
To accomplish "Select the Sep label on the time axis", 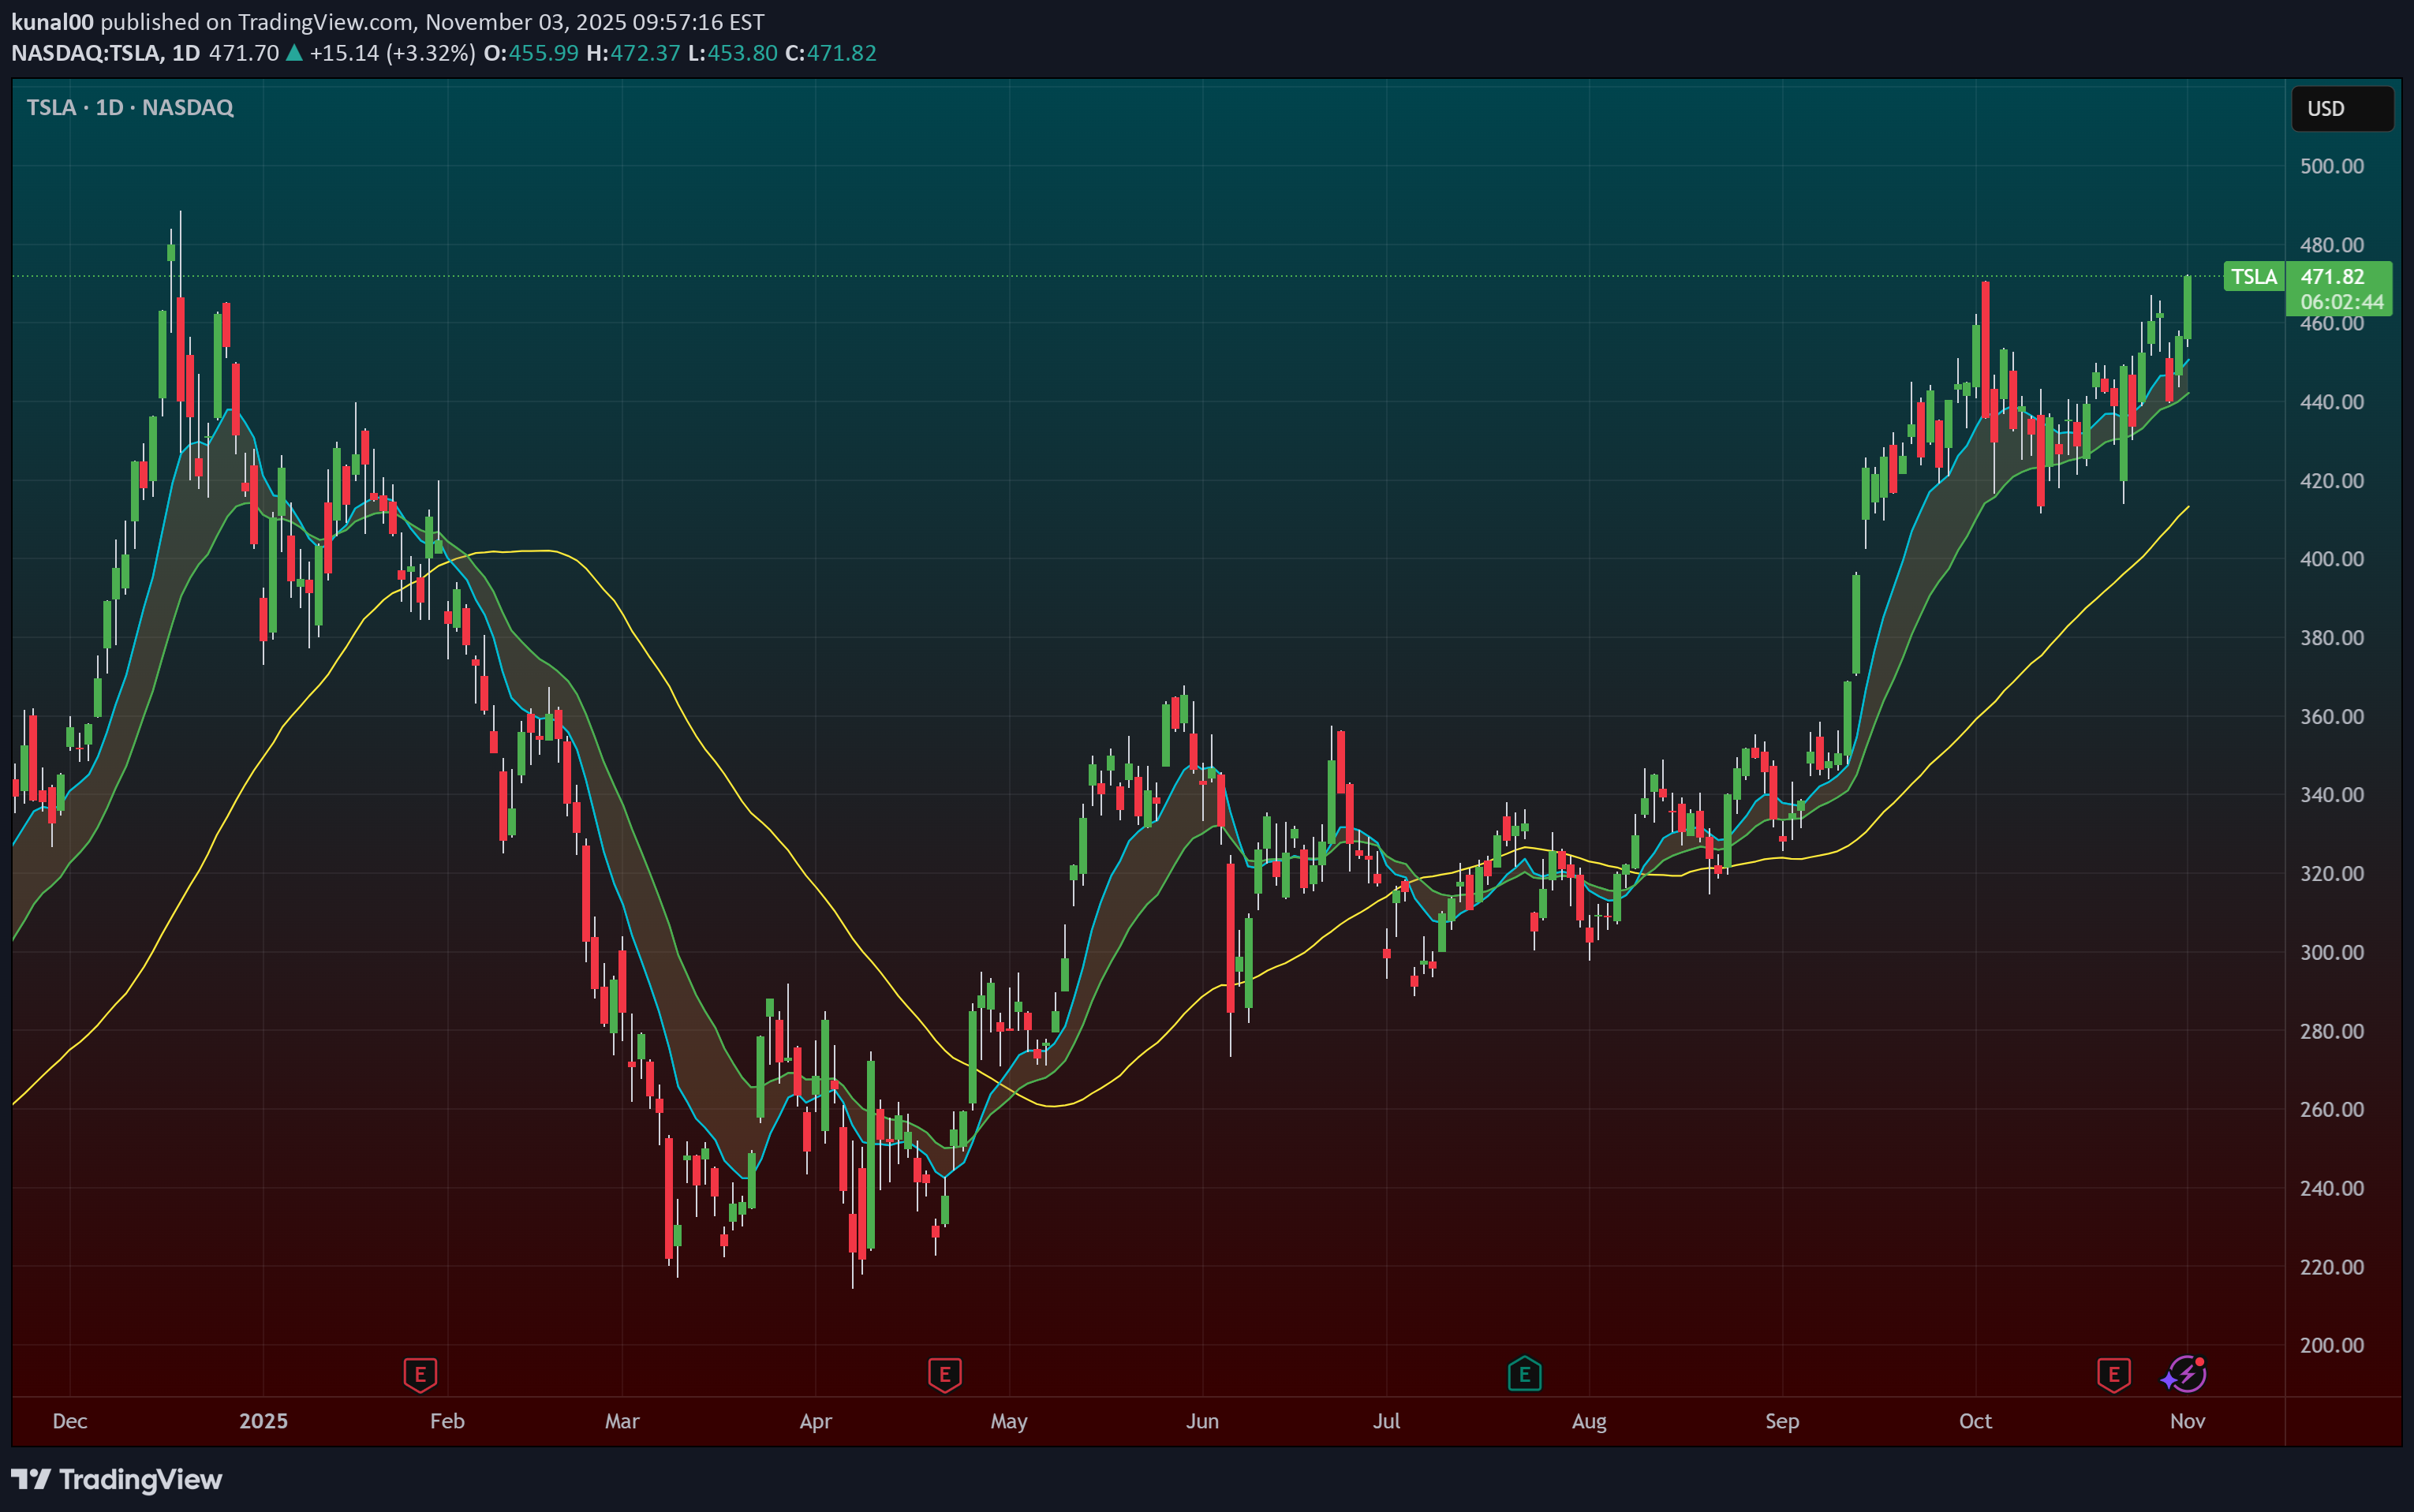I will click(x=1781, y=1421).
